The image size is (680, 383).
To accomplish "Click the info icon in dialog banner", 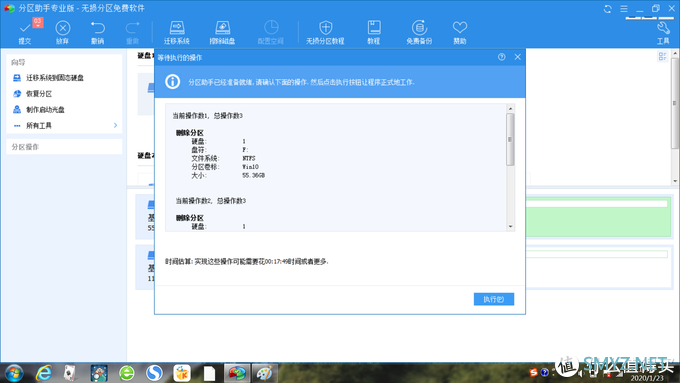I will click(x=172, y=82).
